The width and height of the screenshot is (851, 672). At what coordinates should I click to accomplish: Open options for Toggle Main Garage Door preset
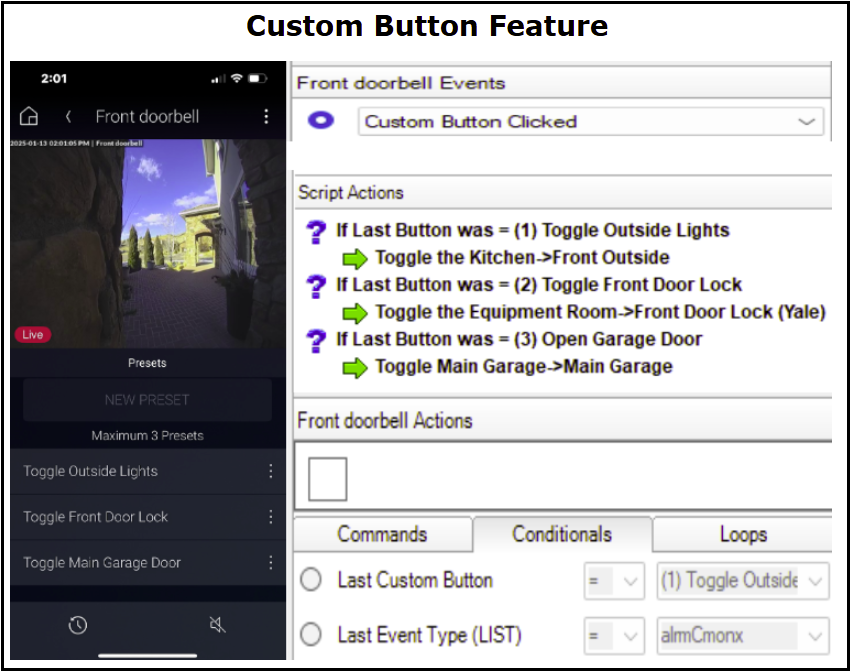point(270,563)
